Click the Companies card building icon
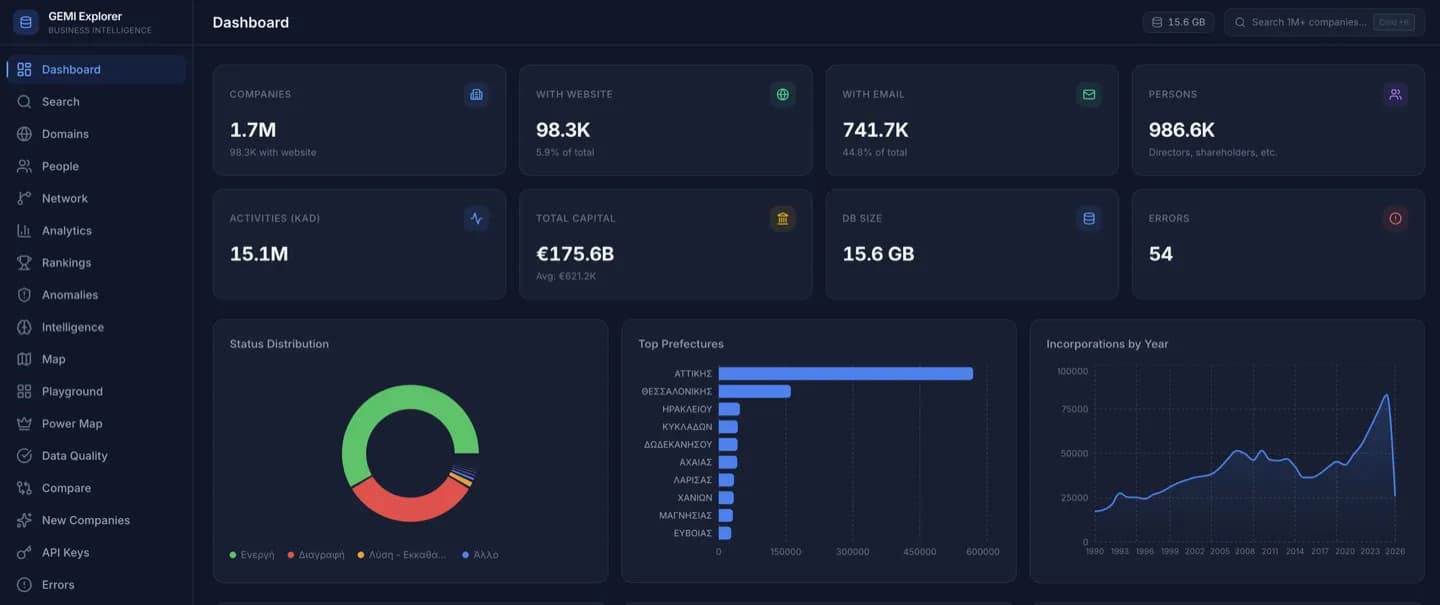 pyautogui.click(x=476, y=94)
